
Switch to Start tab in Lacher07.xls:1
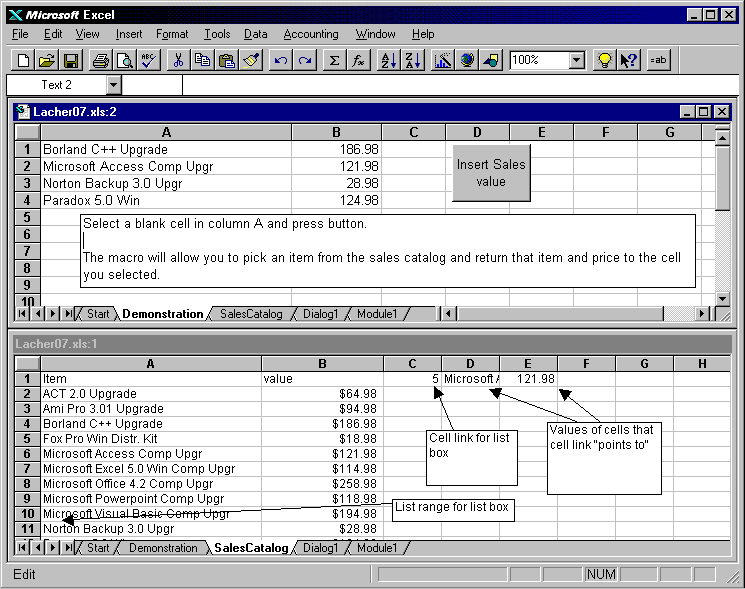(x=98, y=548)
